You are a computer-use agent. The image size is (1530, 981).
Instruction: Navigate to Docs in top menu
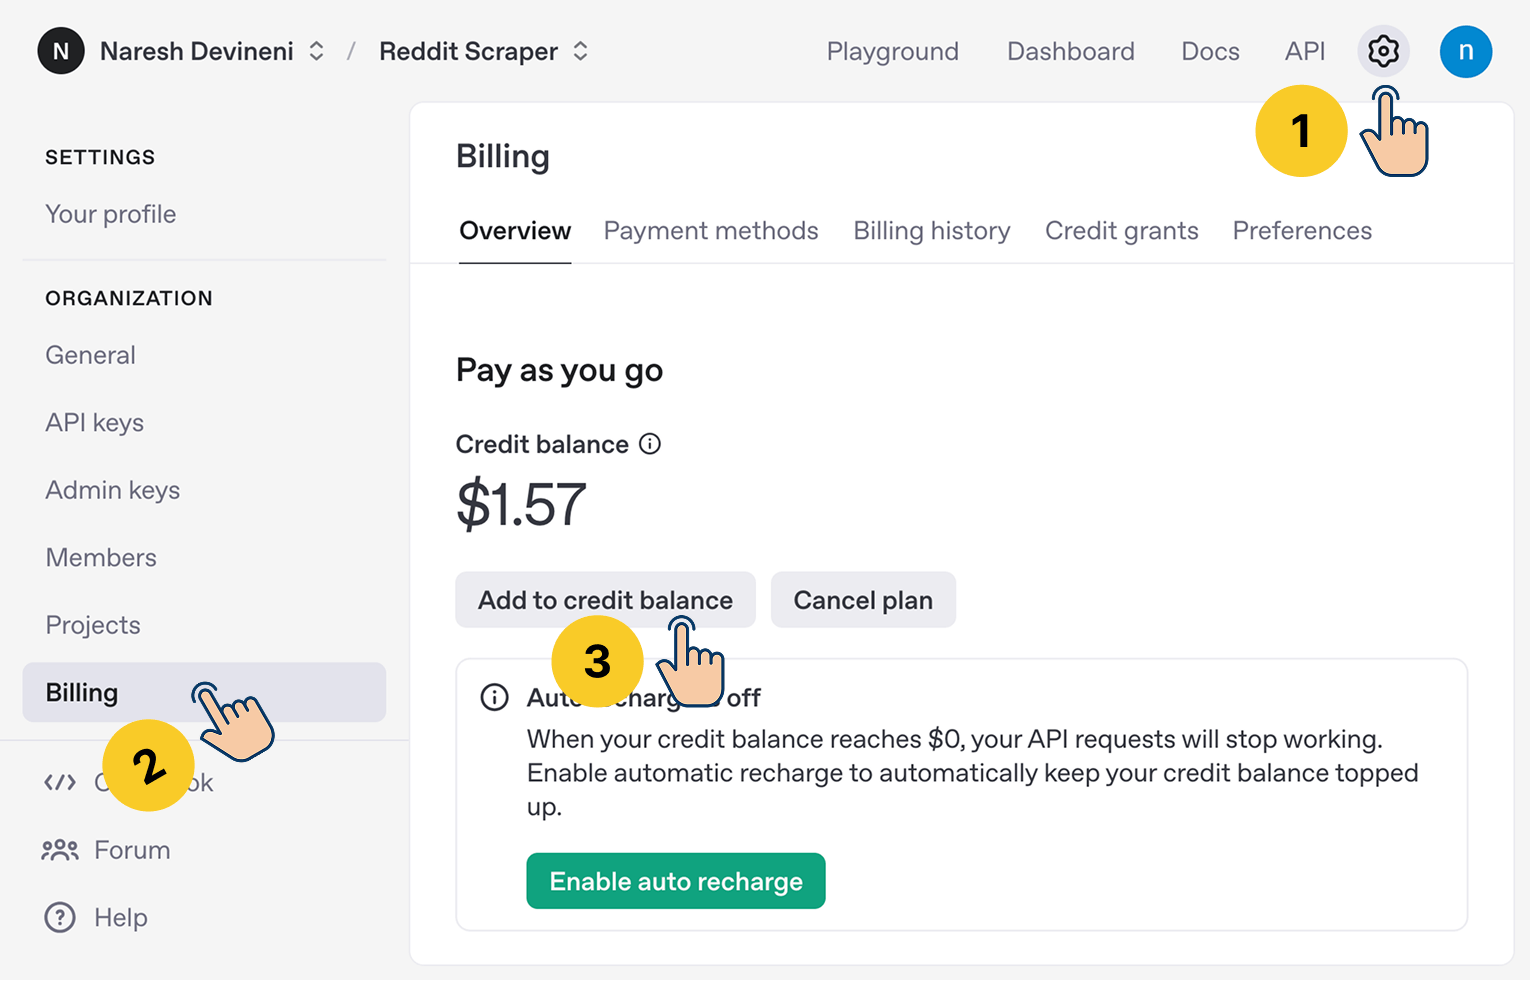pos(1210,51)
